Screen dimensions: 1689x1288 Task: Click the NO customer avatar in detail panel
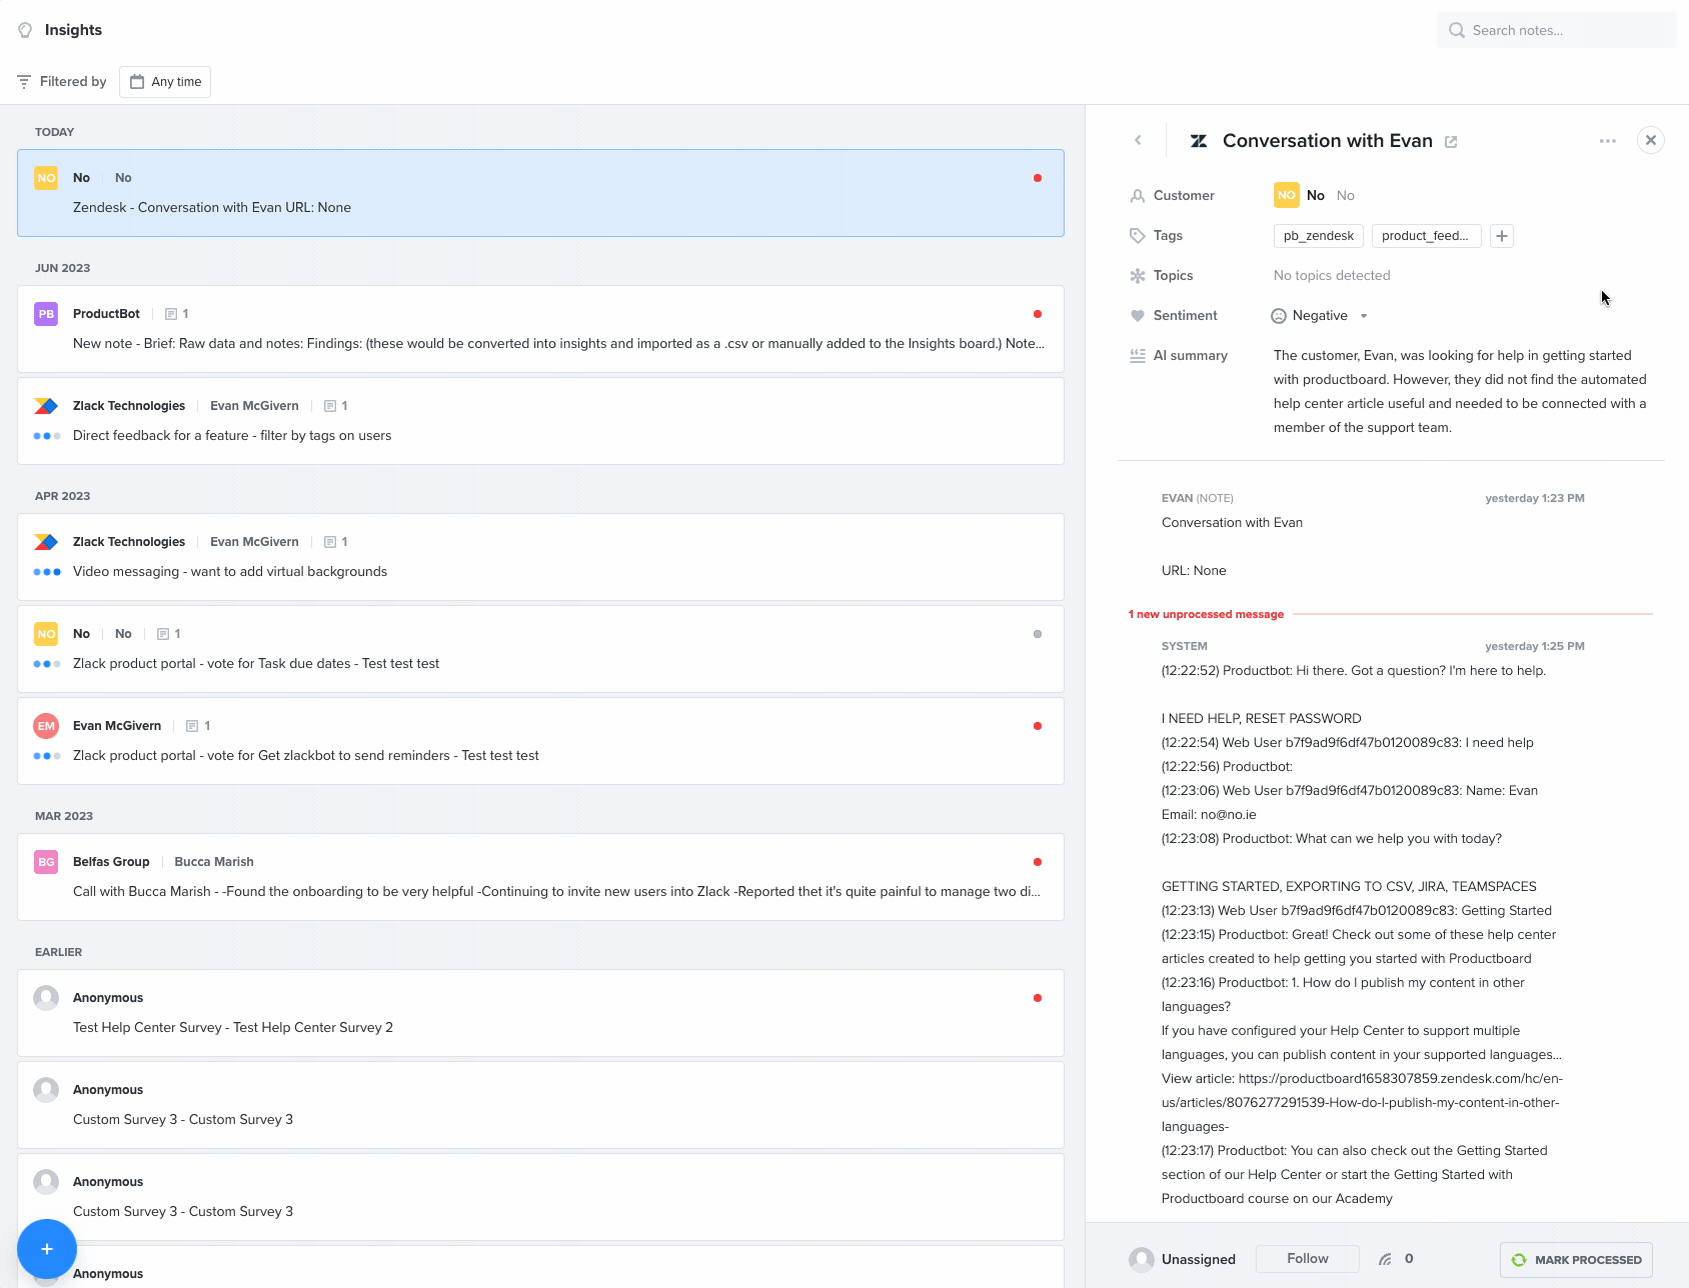click(1286, 195)
